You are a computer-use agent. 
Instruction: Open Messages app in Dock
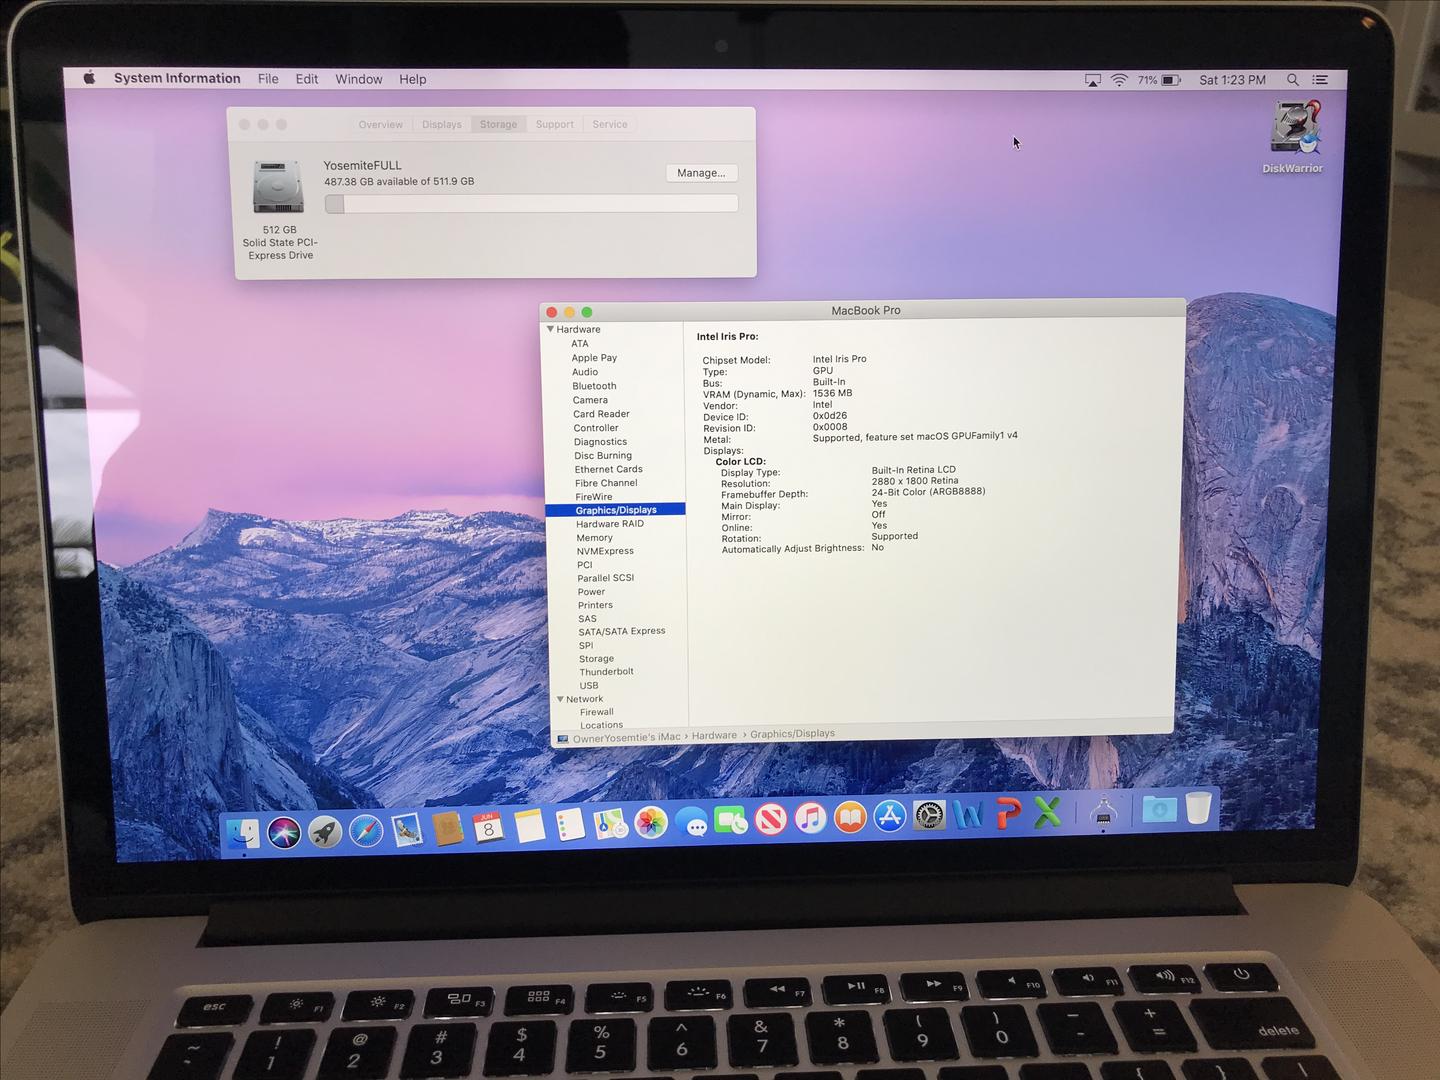point(691,822)
